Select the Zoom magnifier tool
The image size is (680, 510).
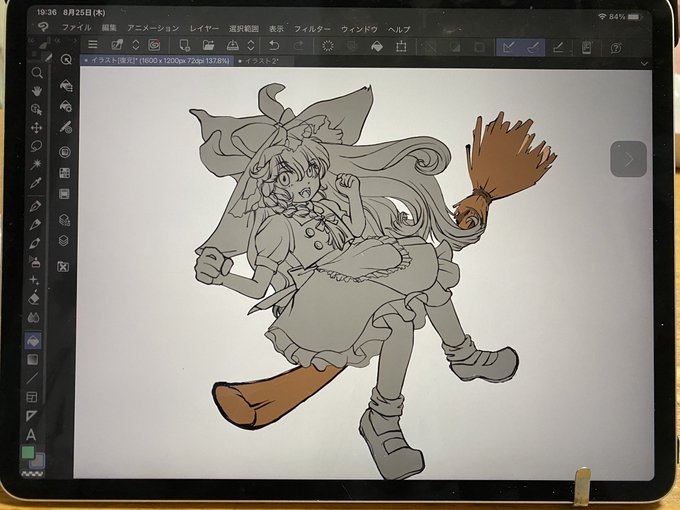point(37,72)
